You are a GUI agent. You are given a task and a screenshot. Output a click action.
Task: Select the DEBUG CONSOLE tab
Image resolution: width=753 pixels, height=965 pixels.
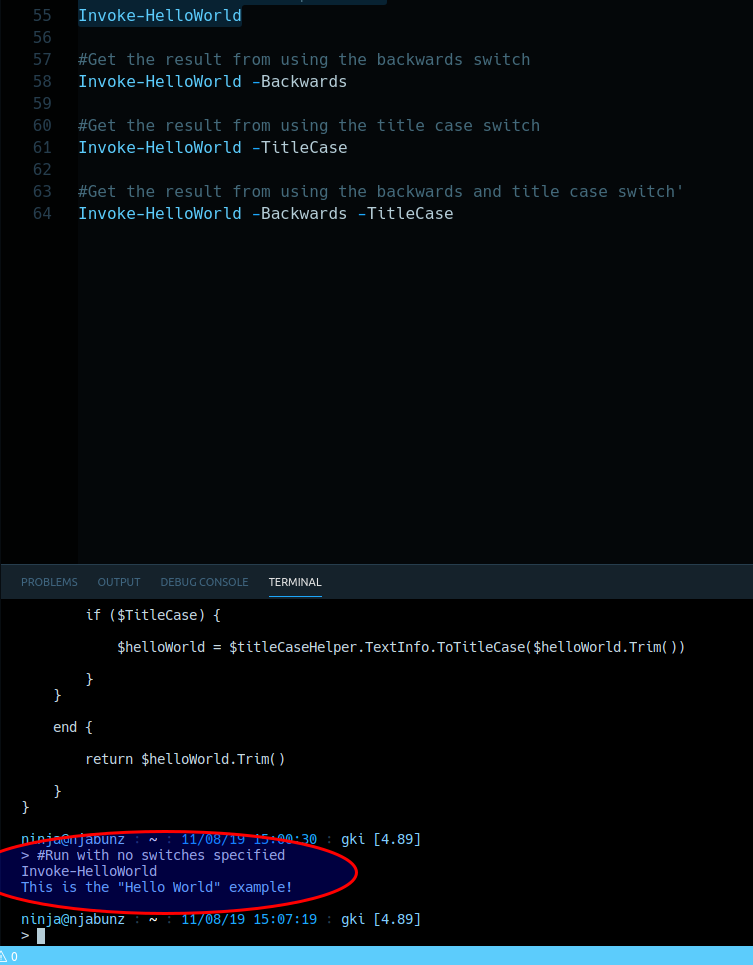click(x=204, y=582)
